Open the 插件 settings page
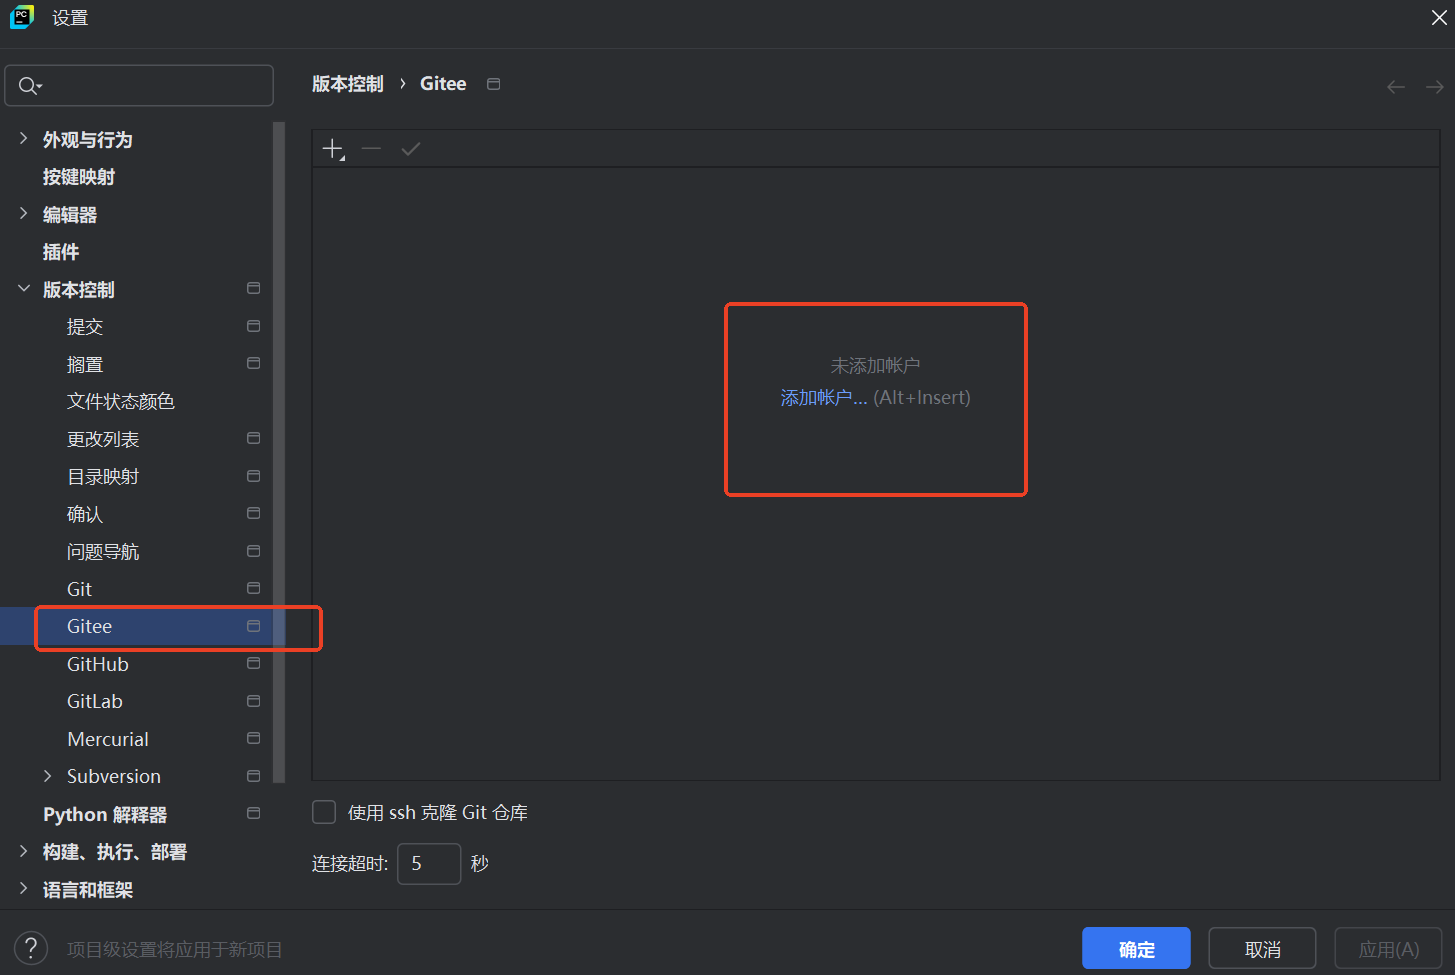The height and width of the screenshot is (975, 1455). 61,252
